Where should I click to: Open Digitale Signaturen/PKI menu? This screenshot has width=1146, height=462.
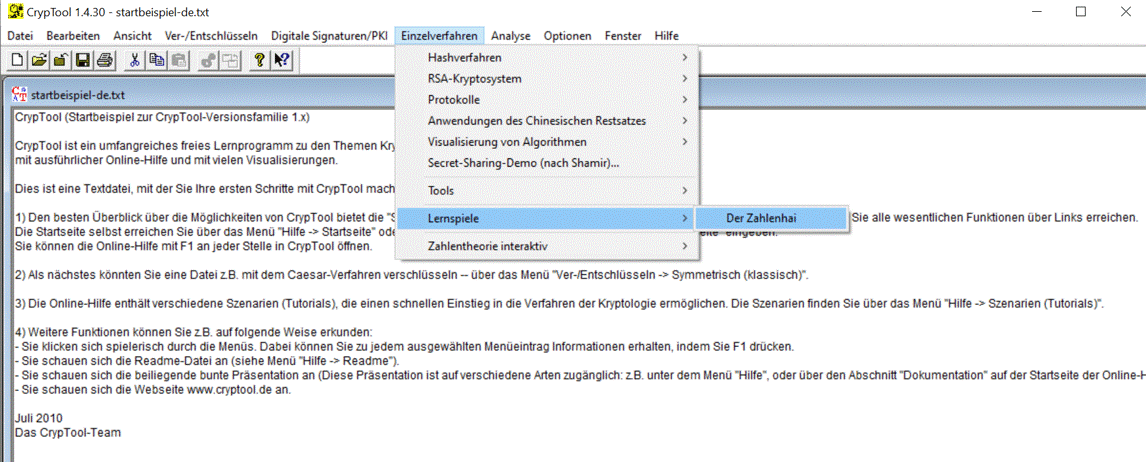pos(329,35)
